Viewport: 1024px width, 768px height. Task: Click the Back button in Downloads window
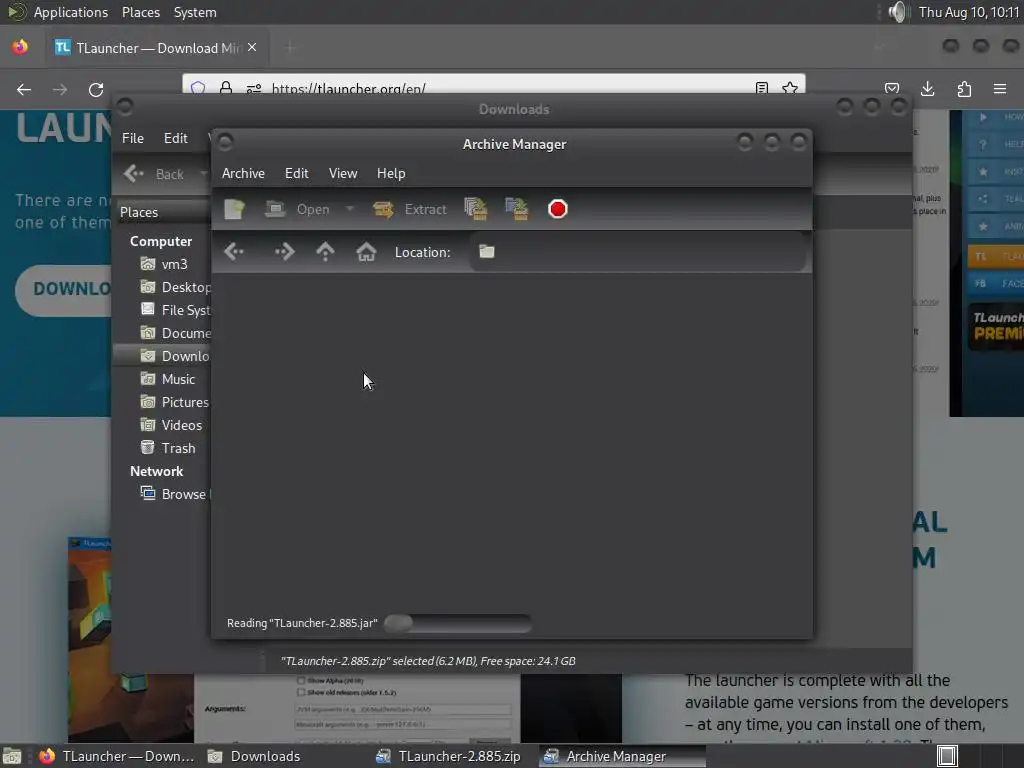[x=155, y=174]
